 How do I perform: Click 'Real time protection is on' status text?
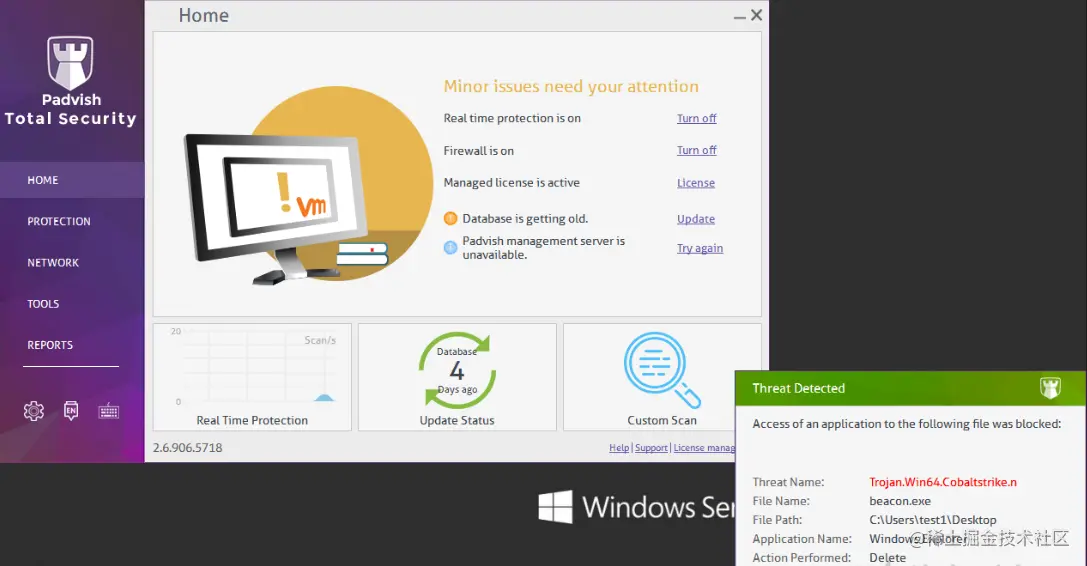click(x=512, y=119)
